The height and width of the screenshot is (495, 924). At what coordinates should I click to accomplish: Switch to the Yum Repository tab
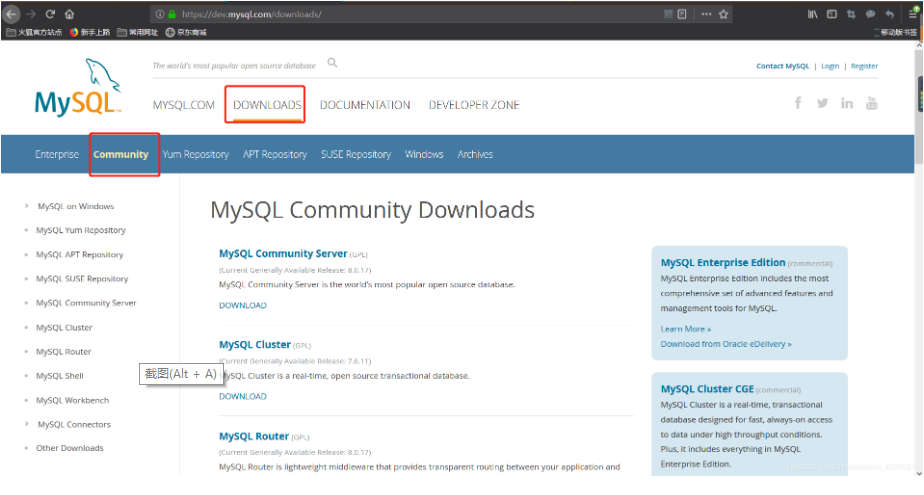pyautogui.click(x=196, y=154)
